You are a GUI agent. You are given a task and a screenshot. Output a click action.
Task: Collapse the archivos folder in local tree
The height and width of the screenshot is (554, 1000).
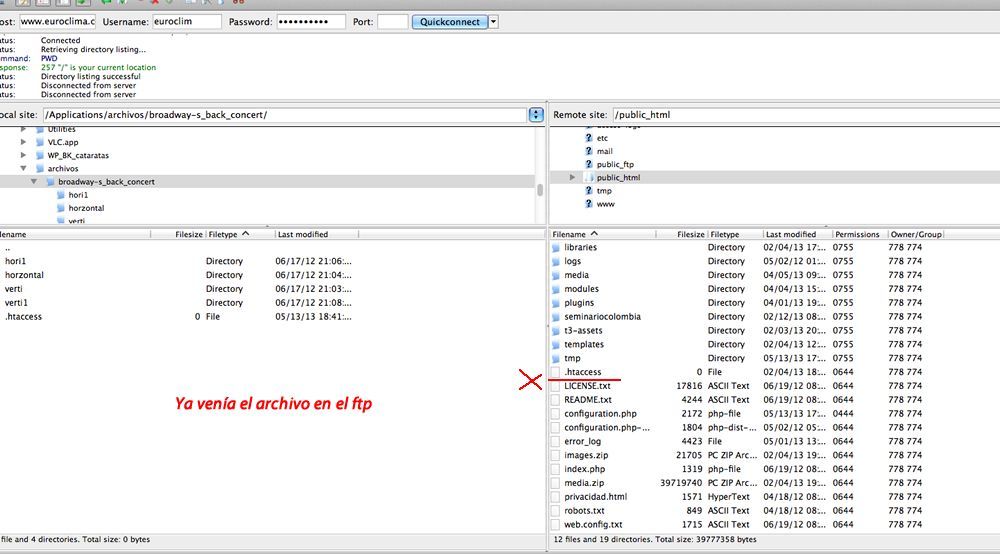tap(24, 168)
